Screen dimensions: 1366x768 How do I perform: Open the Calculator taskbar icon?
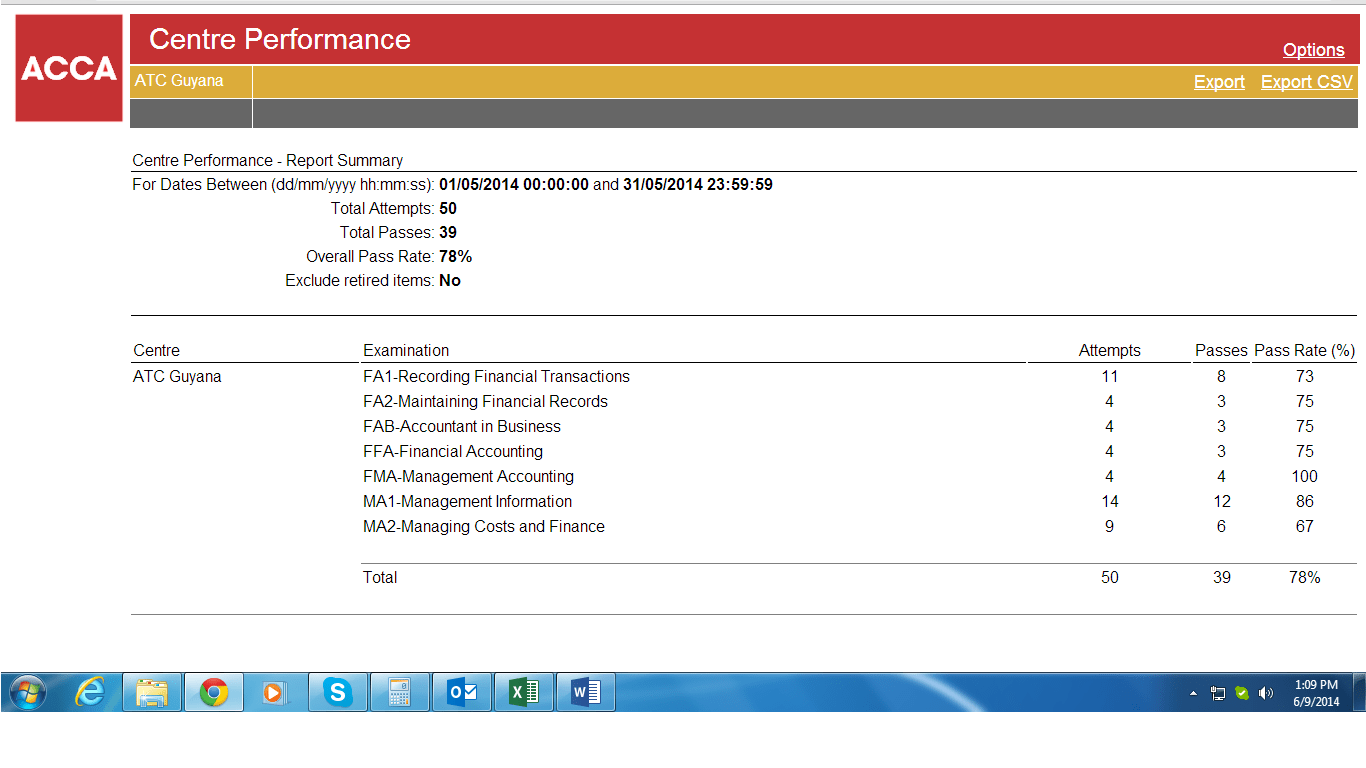(x=400, y=692)
